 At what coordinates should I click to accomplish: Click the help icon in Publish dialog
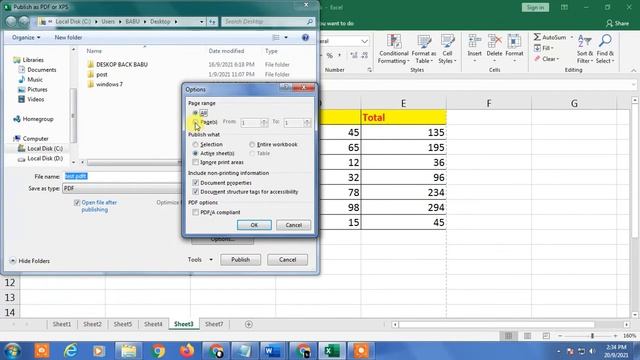coord(305,38)
